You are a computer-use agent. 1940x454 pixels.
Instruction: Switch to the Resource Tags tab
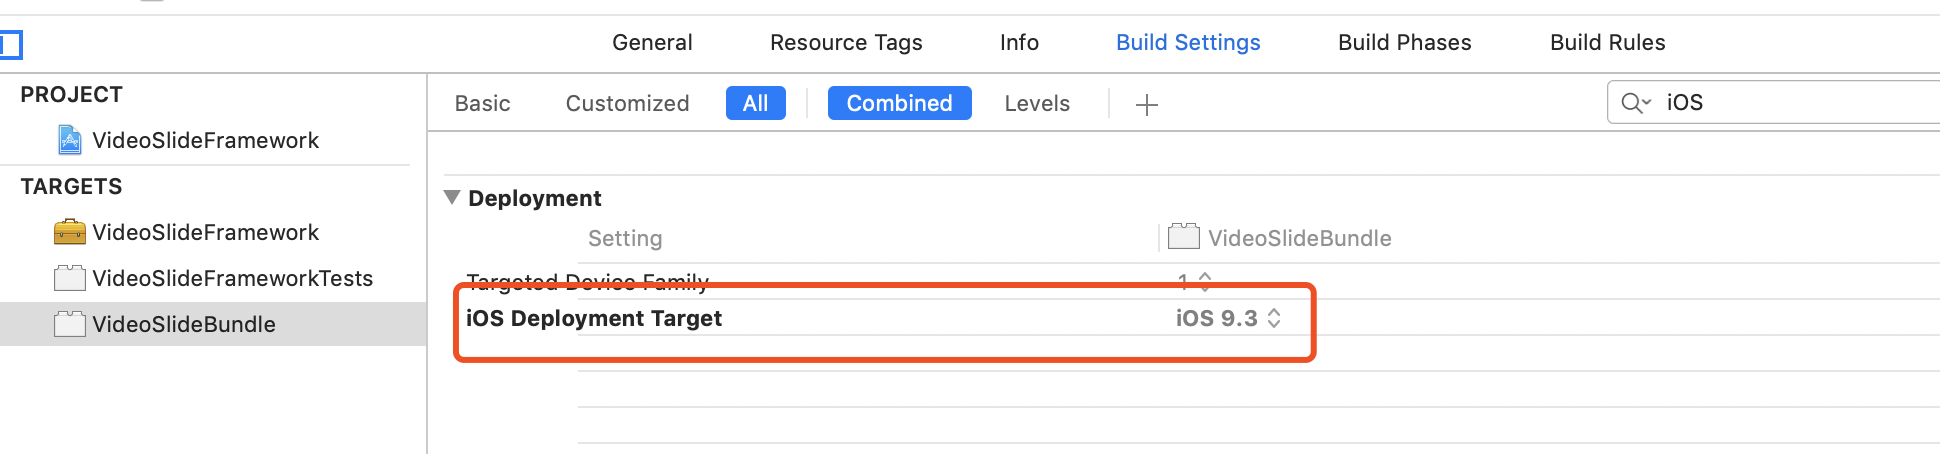[846, 42]
